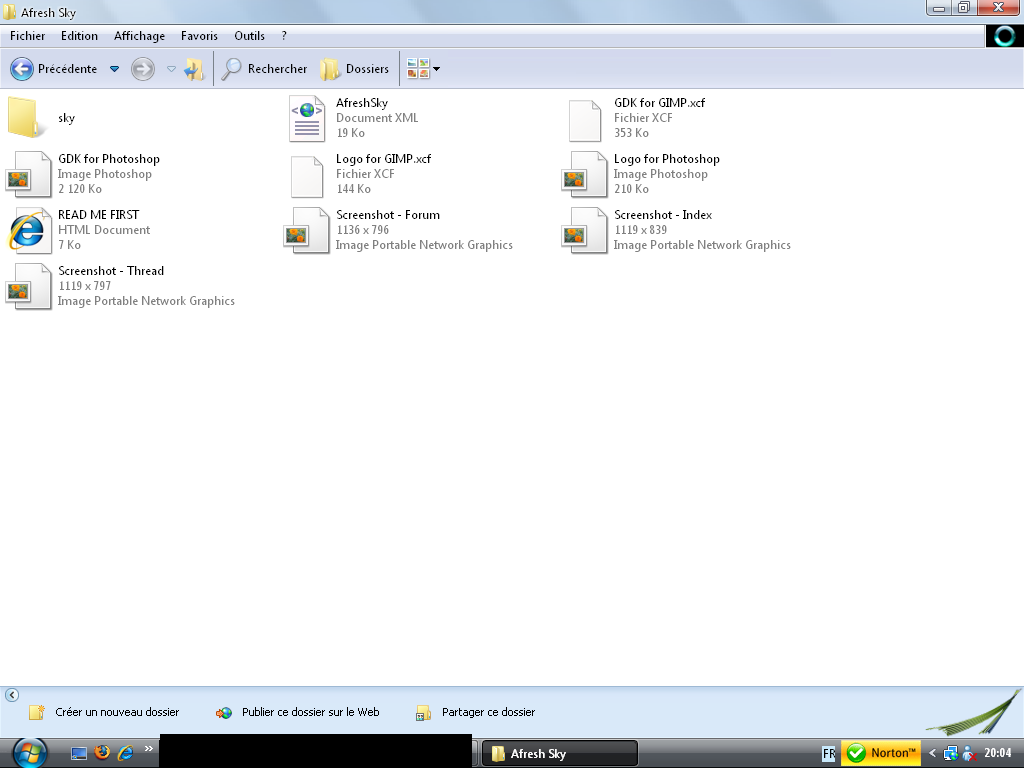The image size is (1024, 768).
Task: Select the Logo for Photoshop image icon
Action: (x=584, y=174)
